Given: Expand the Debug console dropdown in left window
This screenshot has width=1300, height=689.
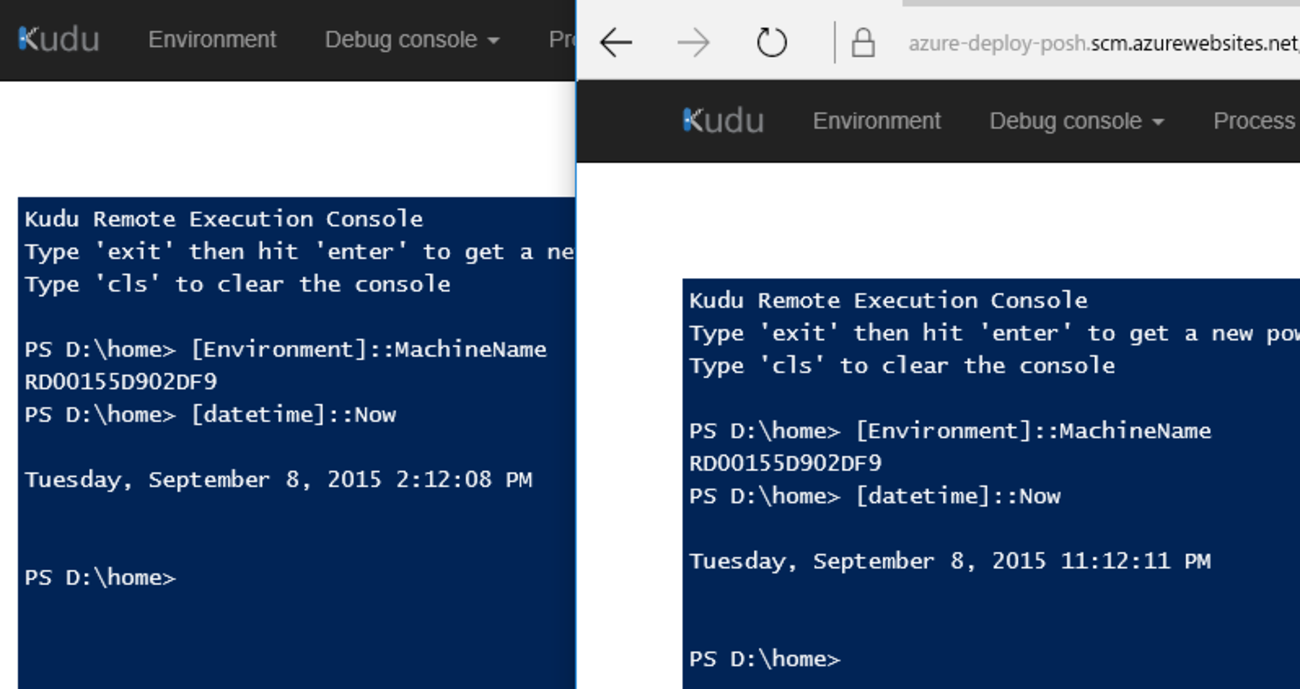Looking at the screenshot, I should [x=411, y=40].
